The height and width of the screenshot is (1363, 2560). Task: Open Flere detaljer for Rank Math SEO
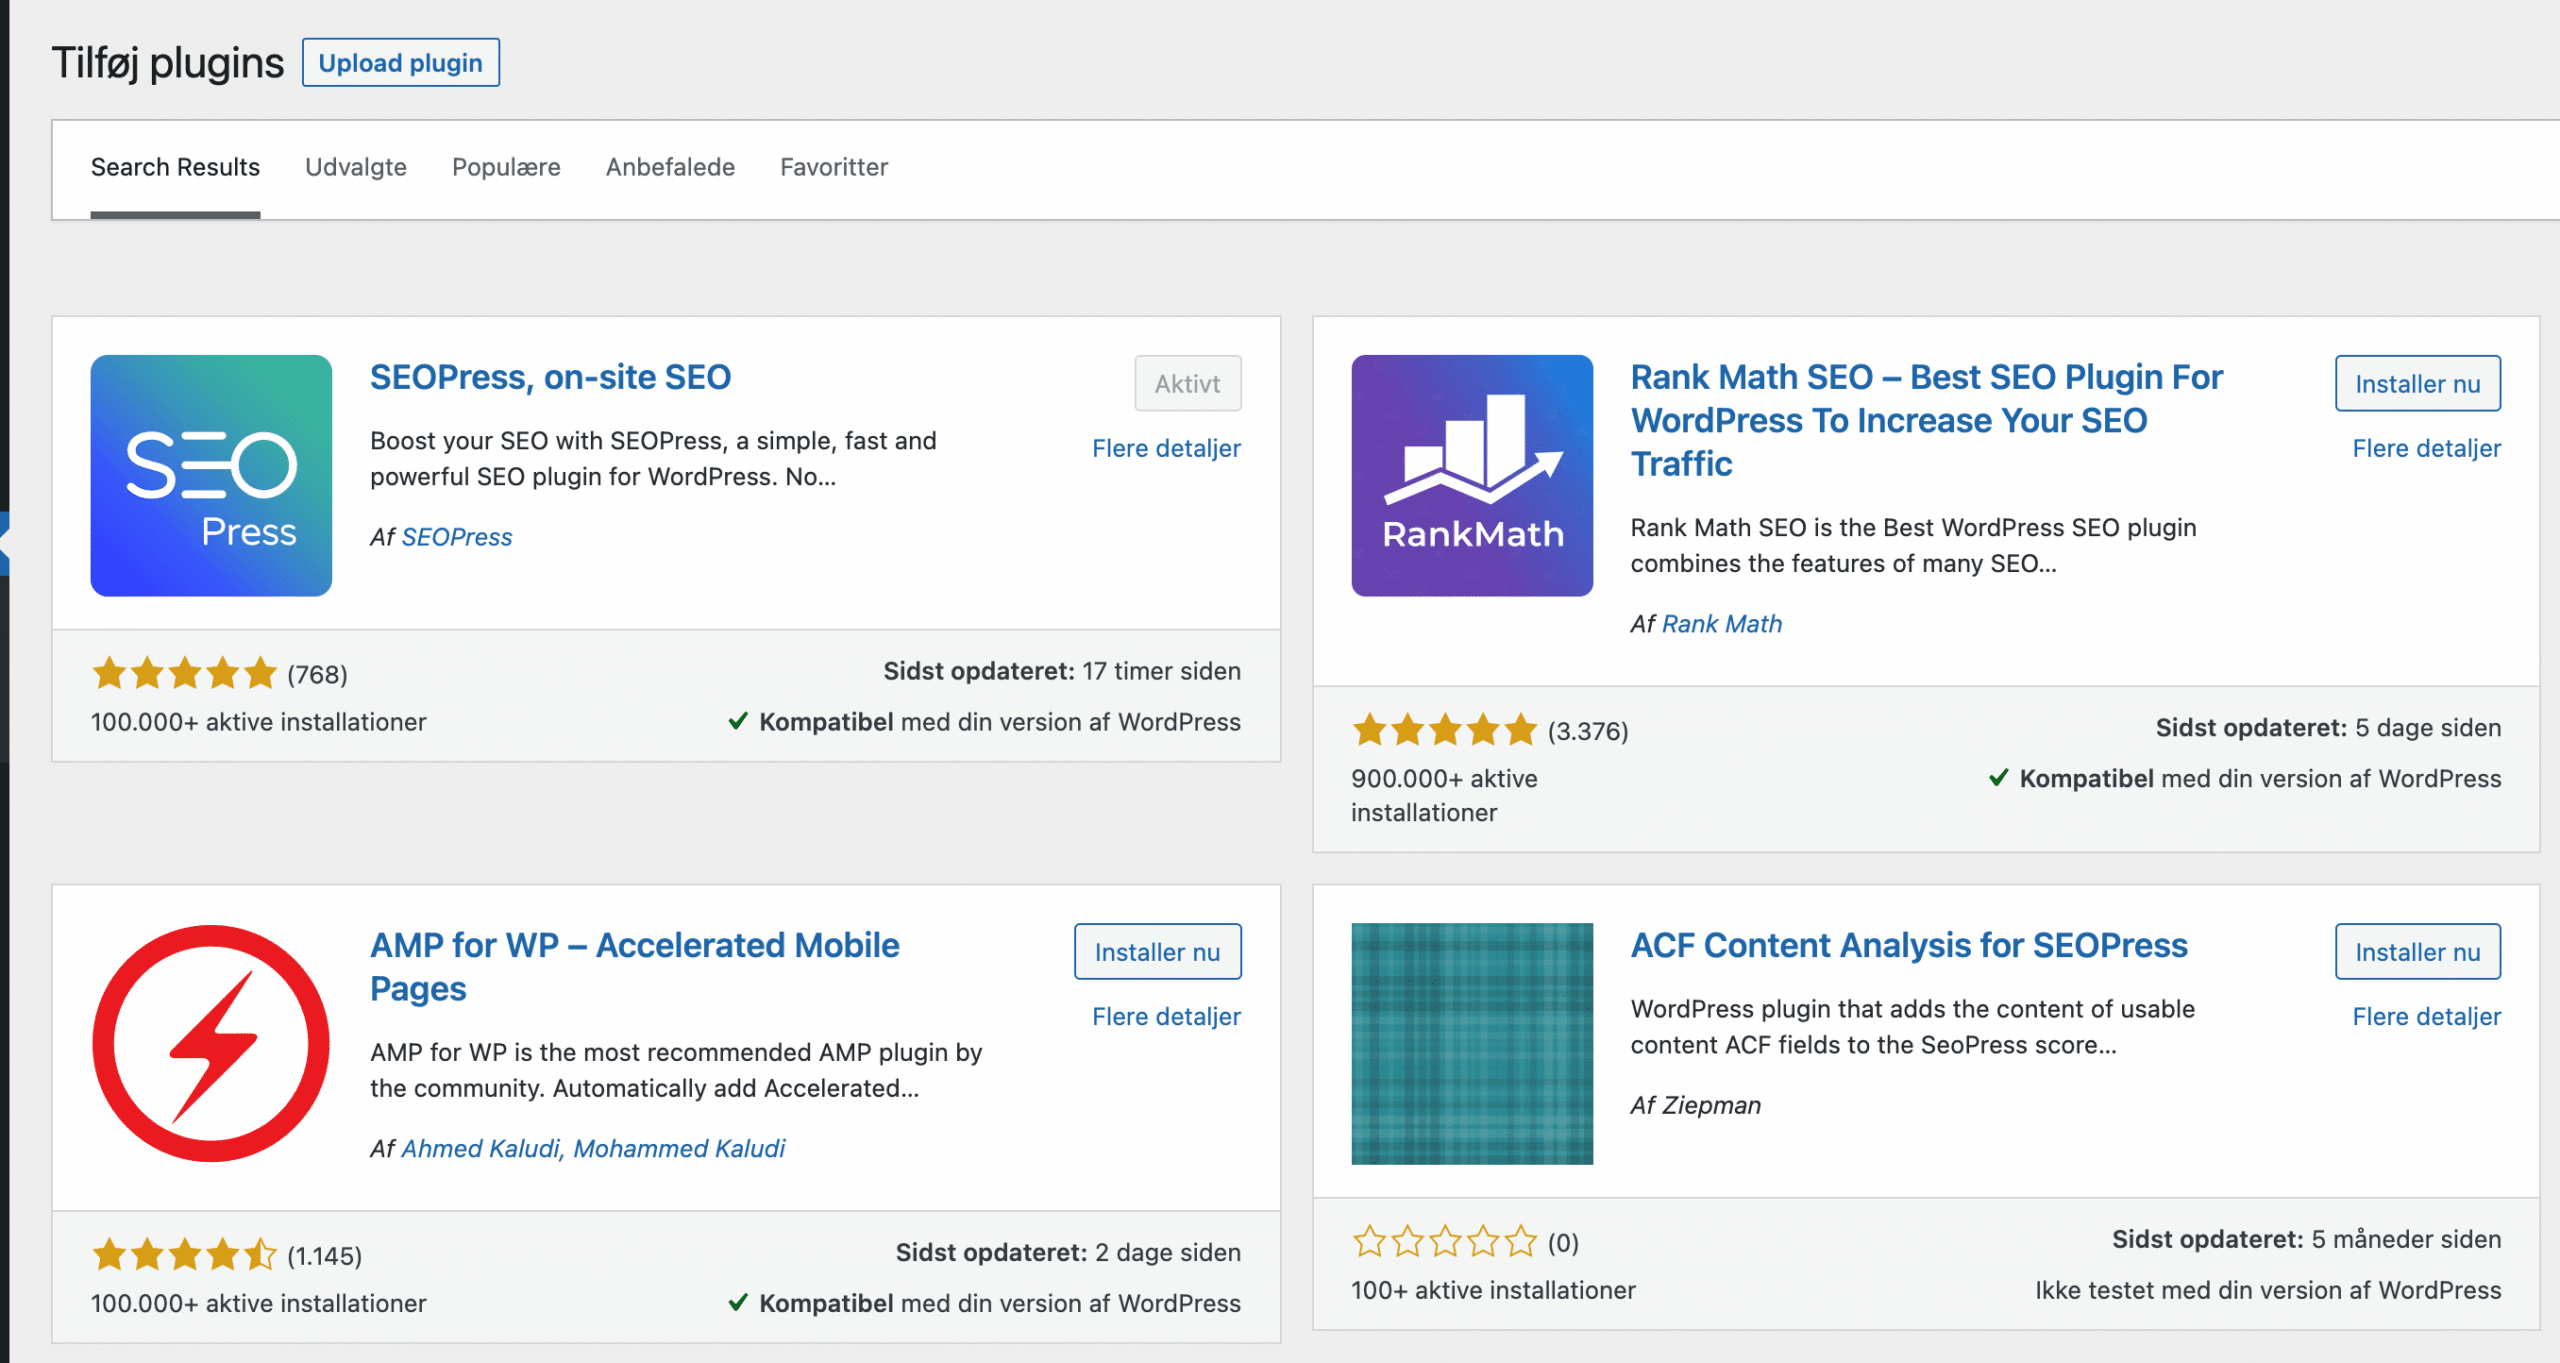coord(2427,448)
